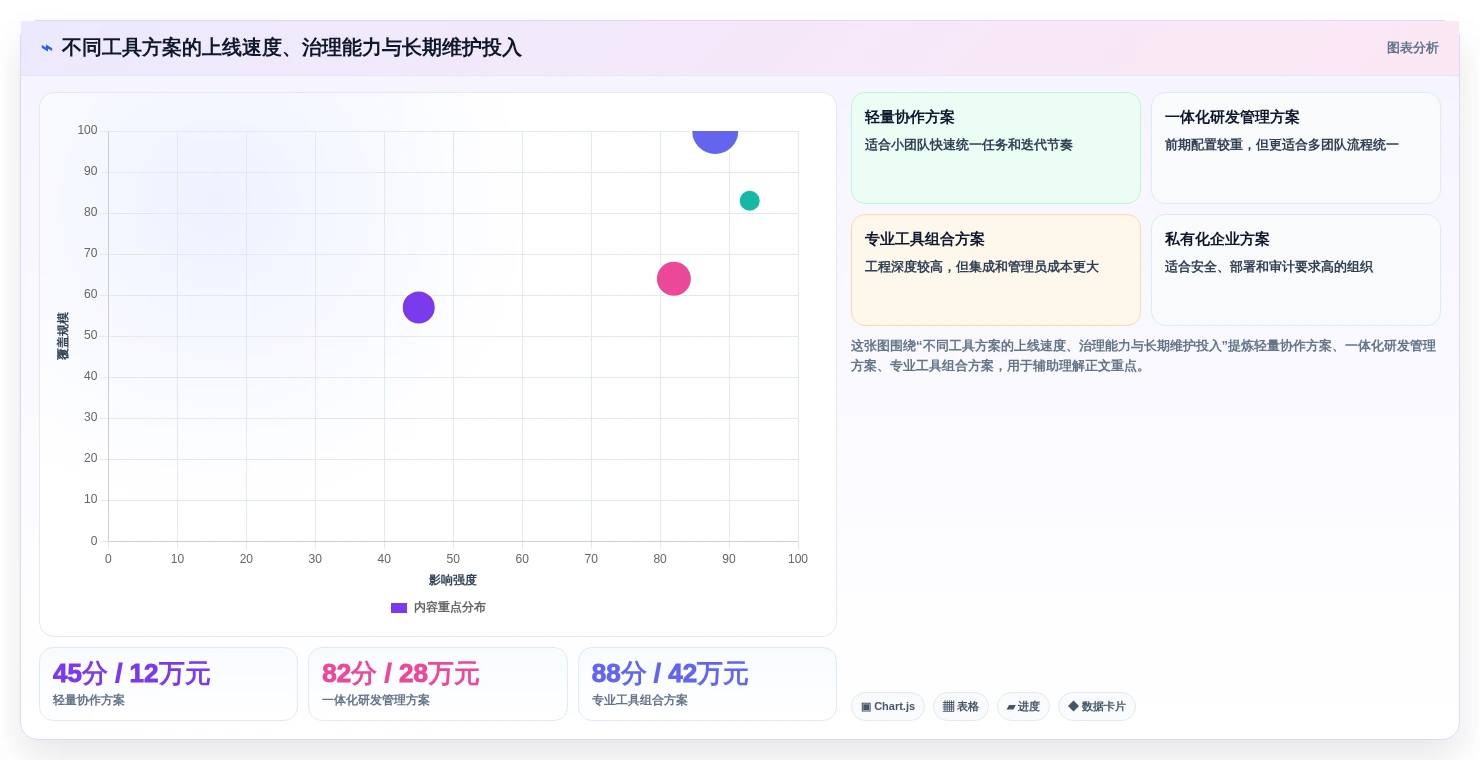Toggle the 内容重点分布 legend item
This screenshot has width=1480, height=760.
pyautogui.click(x=438, y=607)
